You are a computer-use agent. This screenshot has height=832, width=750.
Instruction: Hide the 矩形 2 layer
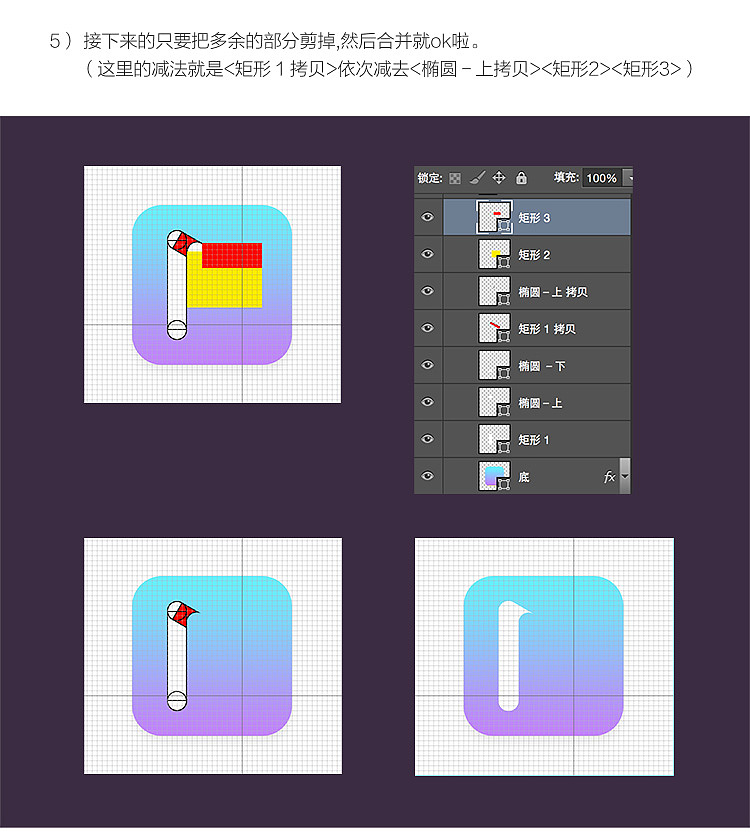pos(428,254)
